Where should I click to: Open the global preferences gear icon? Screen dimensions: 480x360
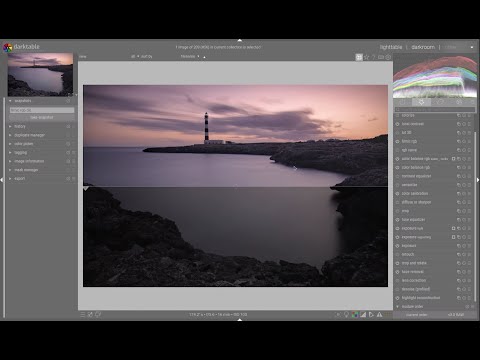tap(388, 57)
